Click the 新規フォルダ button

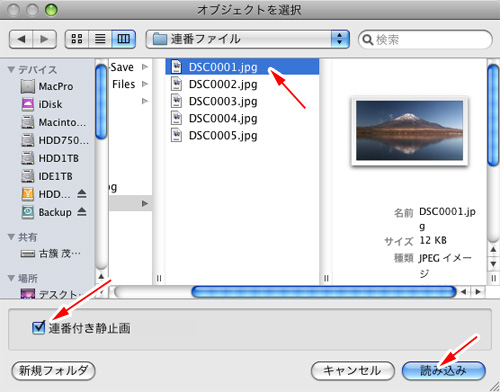point(53,371)
